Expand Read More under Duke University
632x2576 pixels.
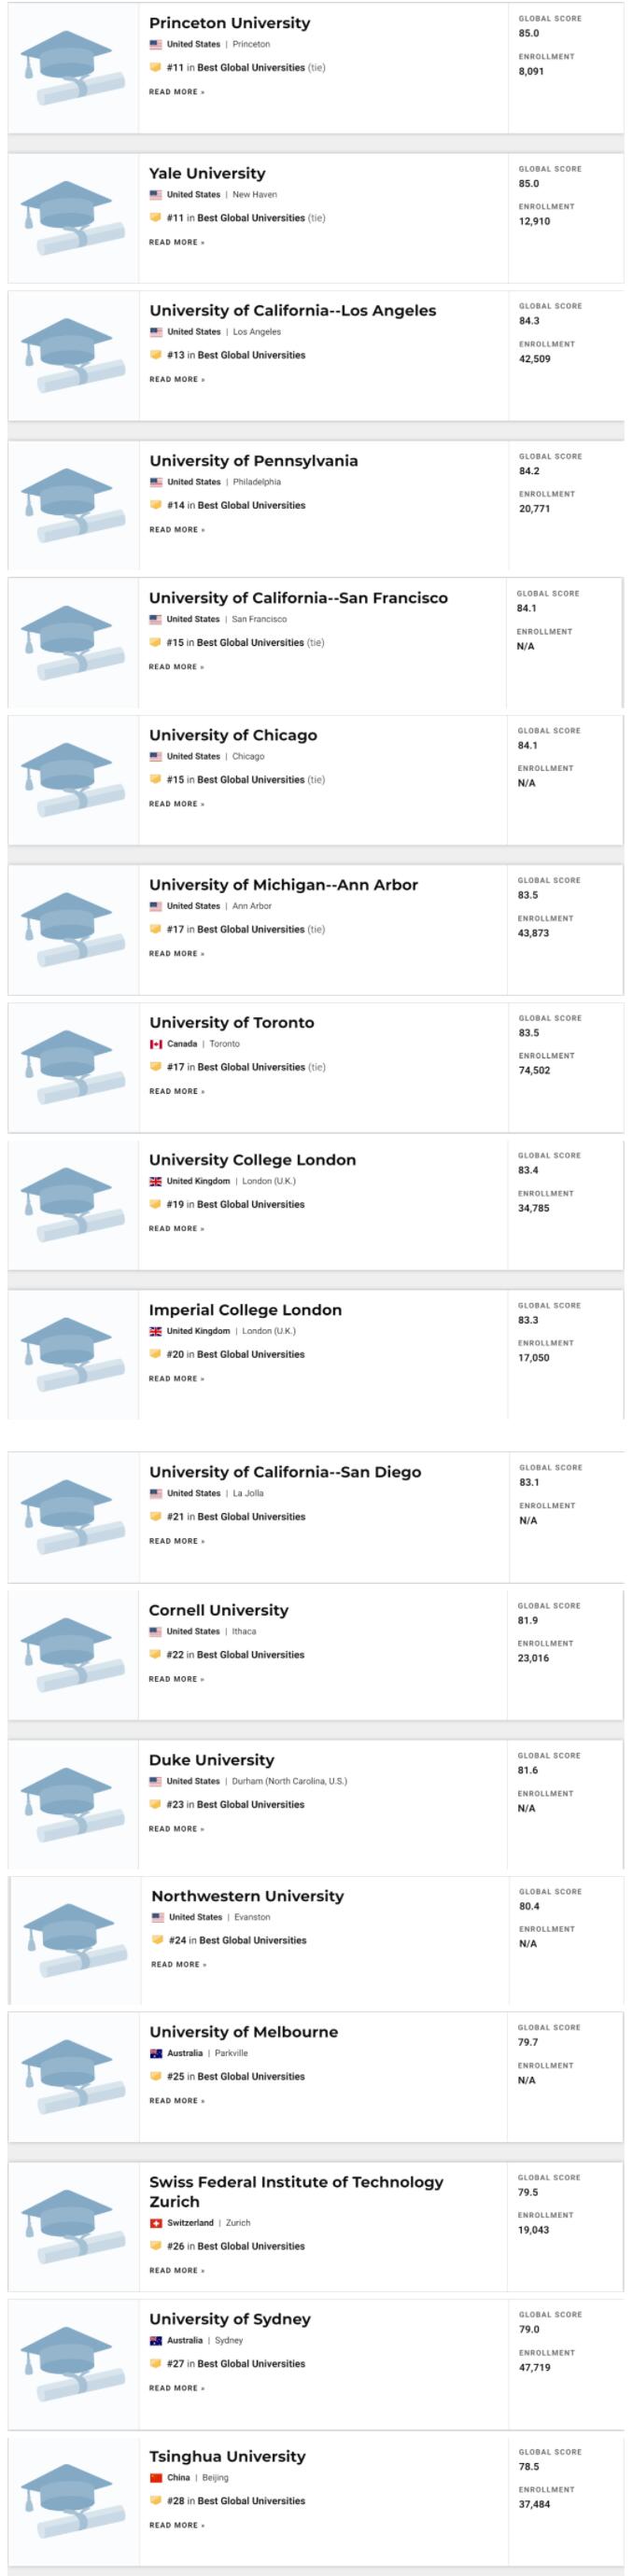click(x=176, y=1829)
